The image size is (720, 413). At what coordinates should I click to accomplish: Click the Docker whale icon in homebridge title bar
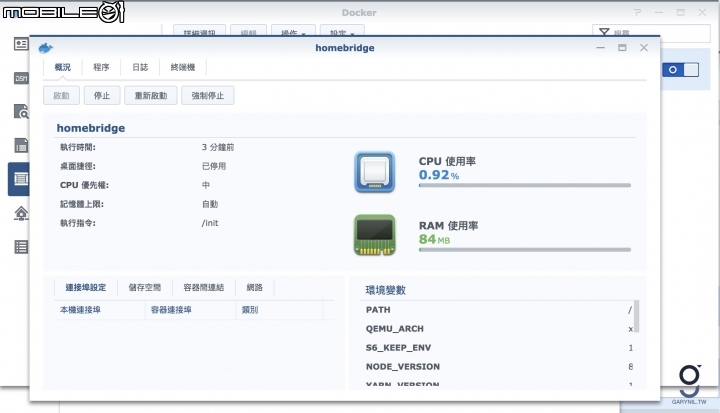(45, 48)
